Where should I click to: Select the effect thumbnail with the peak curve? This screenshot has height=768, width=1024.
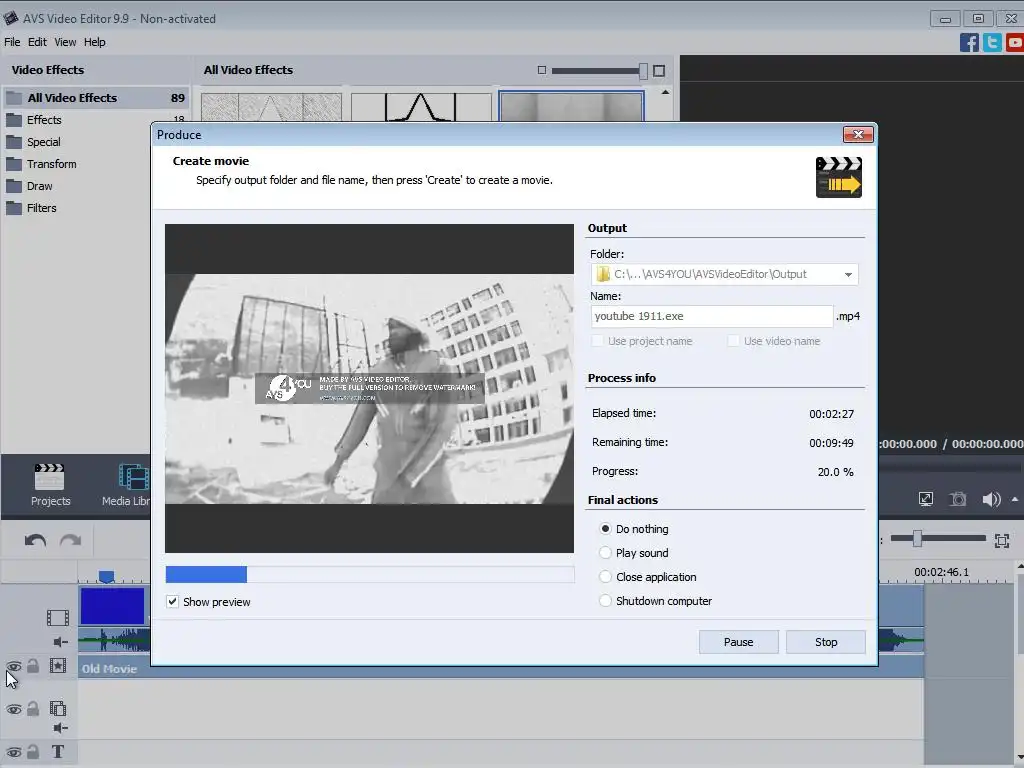coord(421,107)
